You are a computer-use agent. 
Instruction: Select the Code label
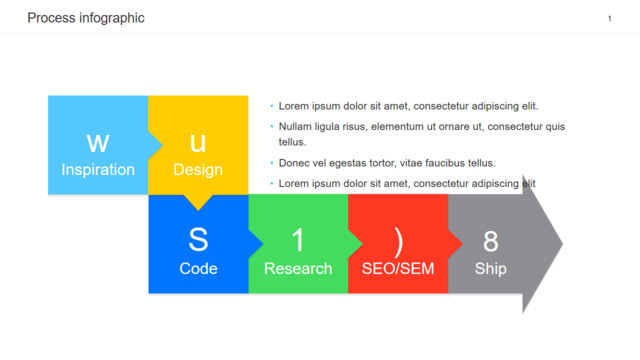tap(198, 269)
